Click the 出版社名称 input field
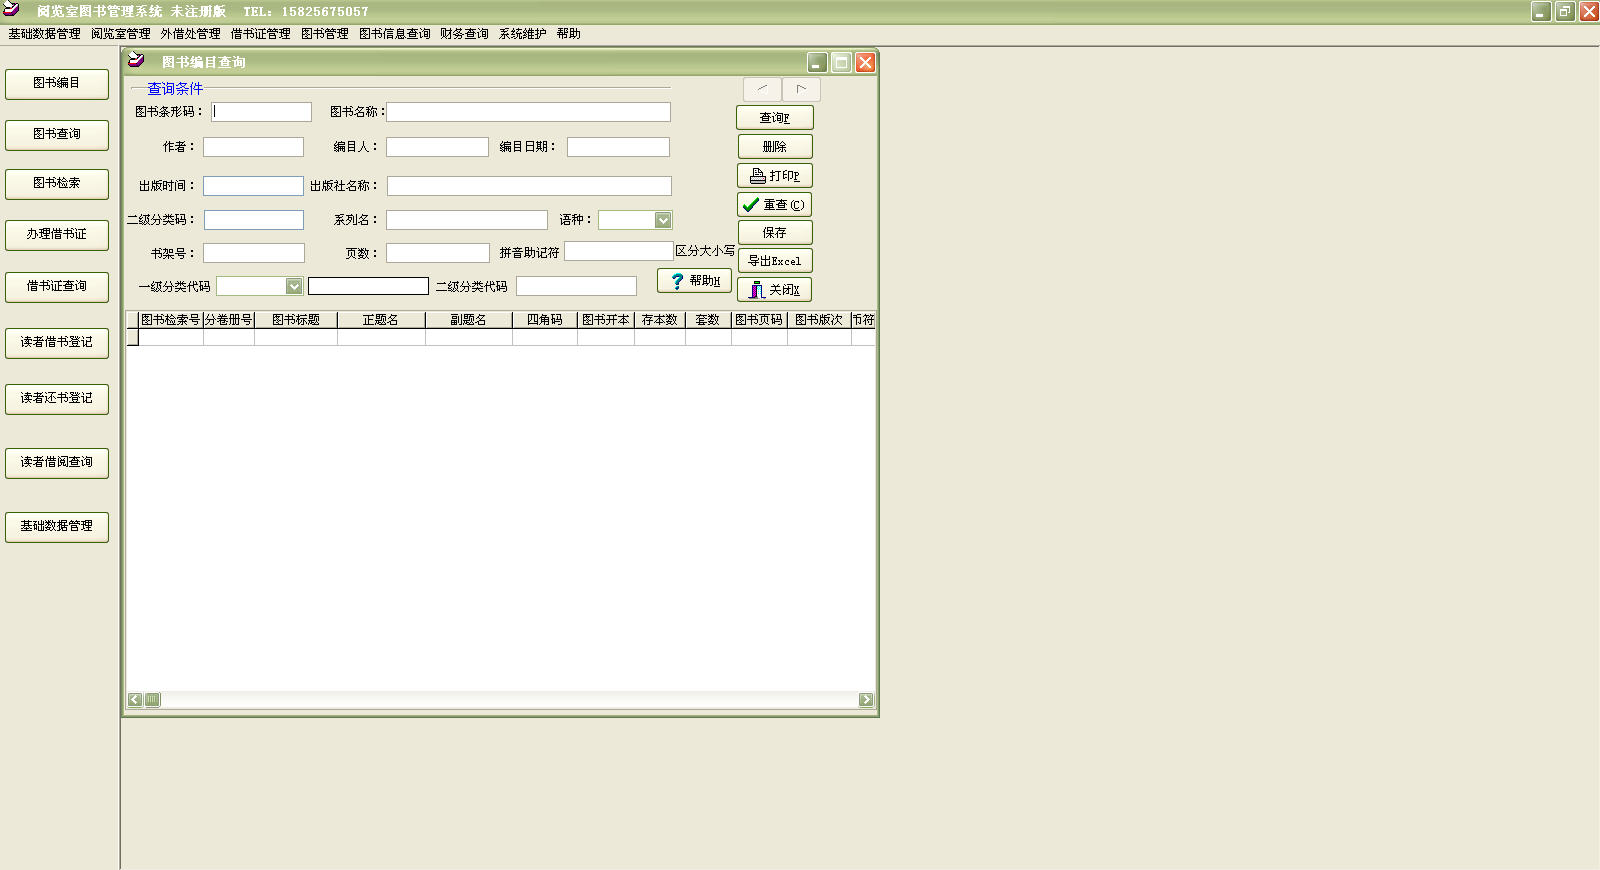This screenshot has height=870, width=1600. (x=529, y=186)
